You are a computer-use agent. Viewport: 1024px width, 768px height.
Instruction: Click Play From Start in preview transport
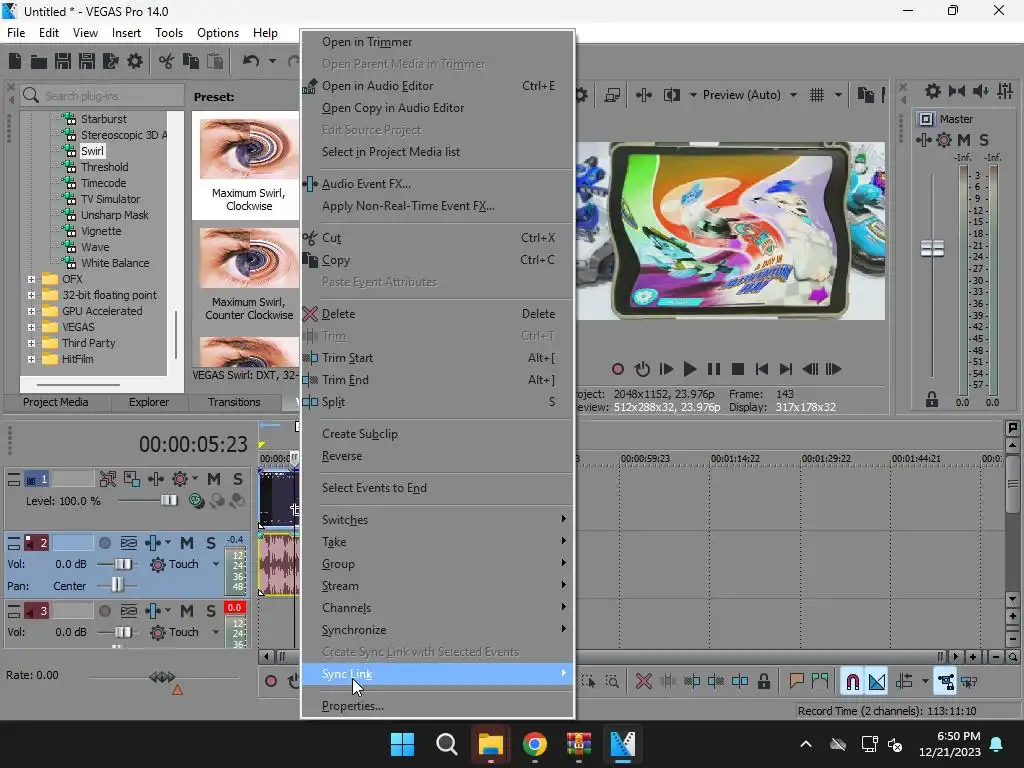666,369
